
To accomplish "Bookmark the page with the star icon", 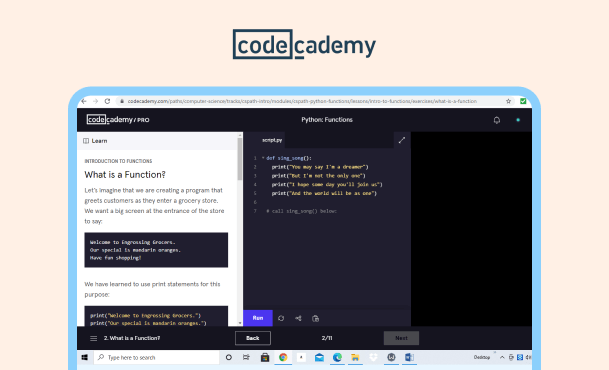I will (x=508, y=101).
